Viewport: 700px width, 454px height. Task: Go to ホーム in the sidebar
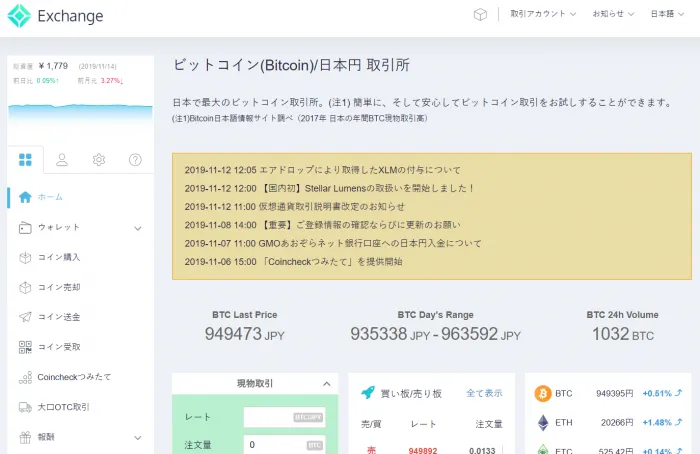[50, 197]
